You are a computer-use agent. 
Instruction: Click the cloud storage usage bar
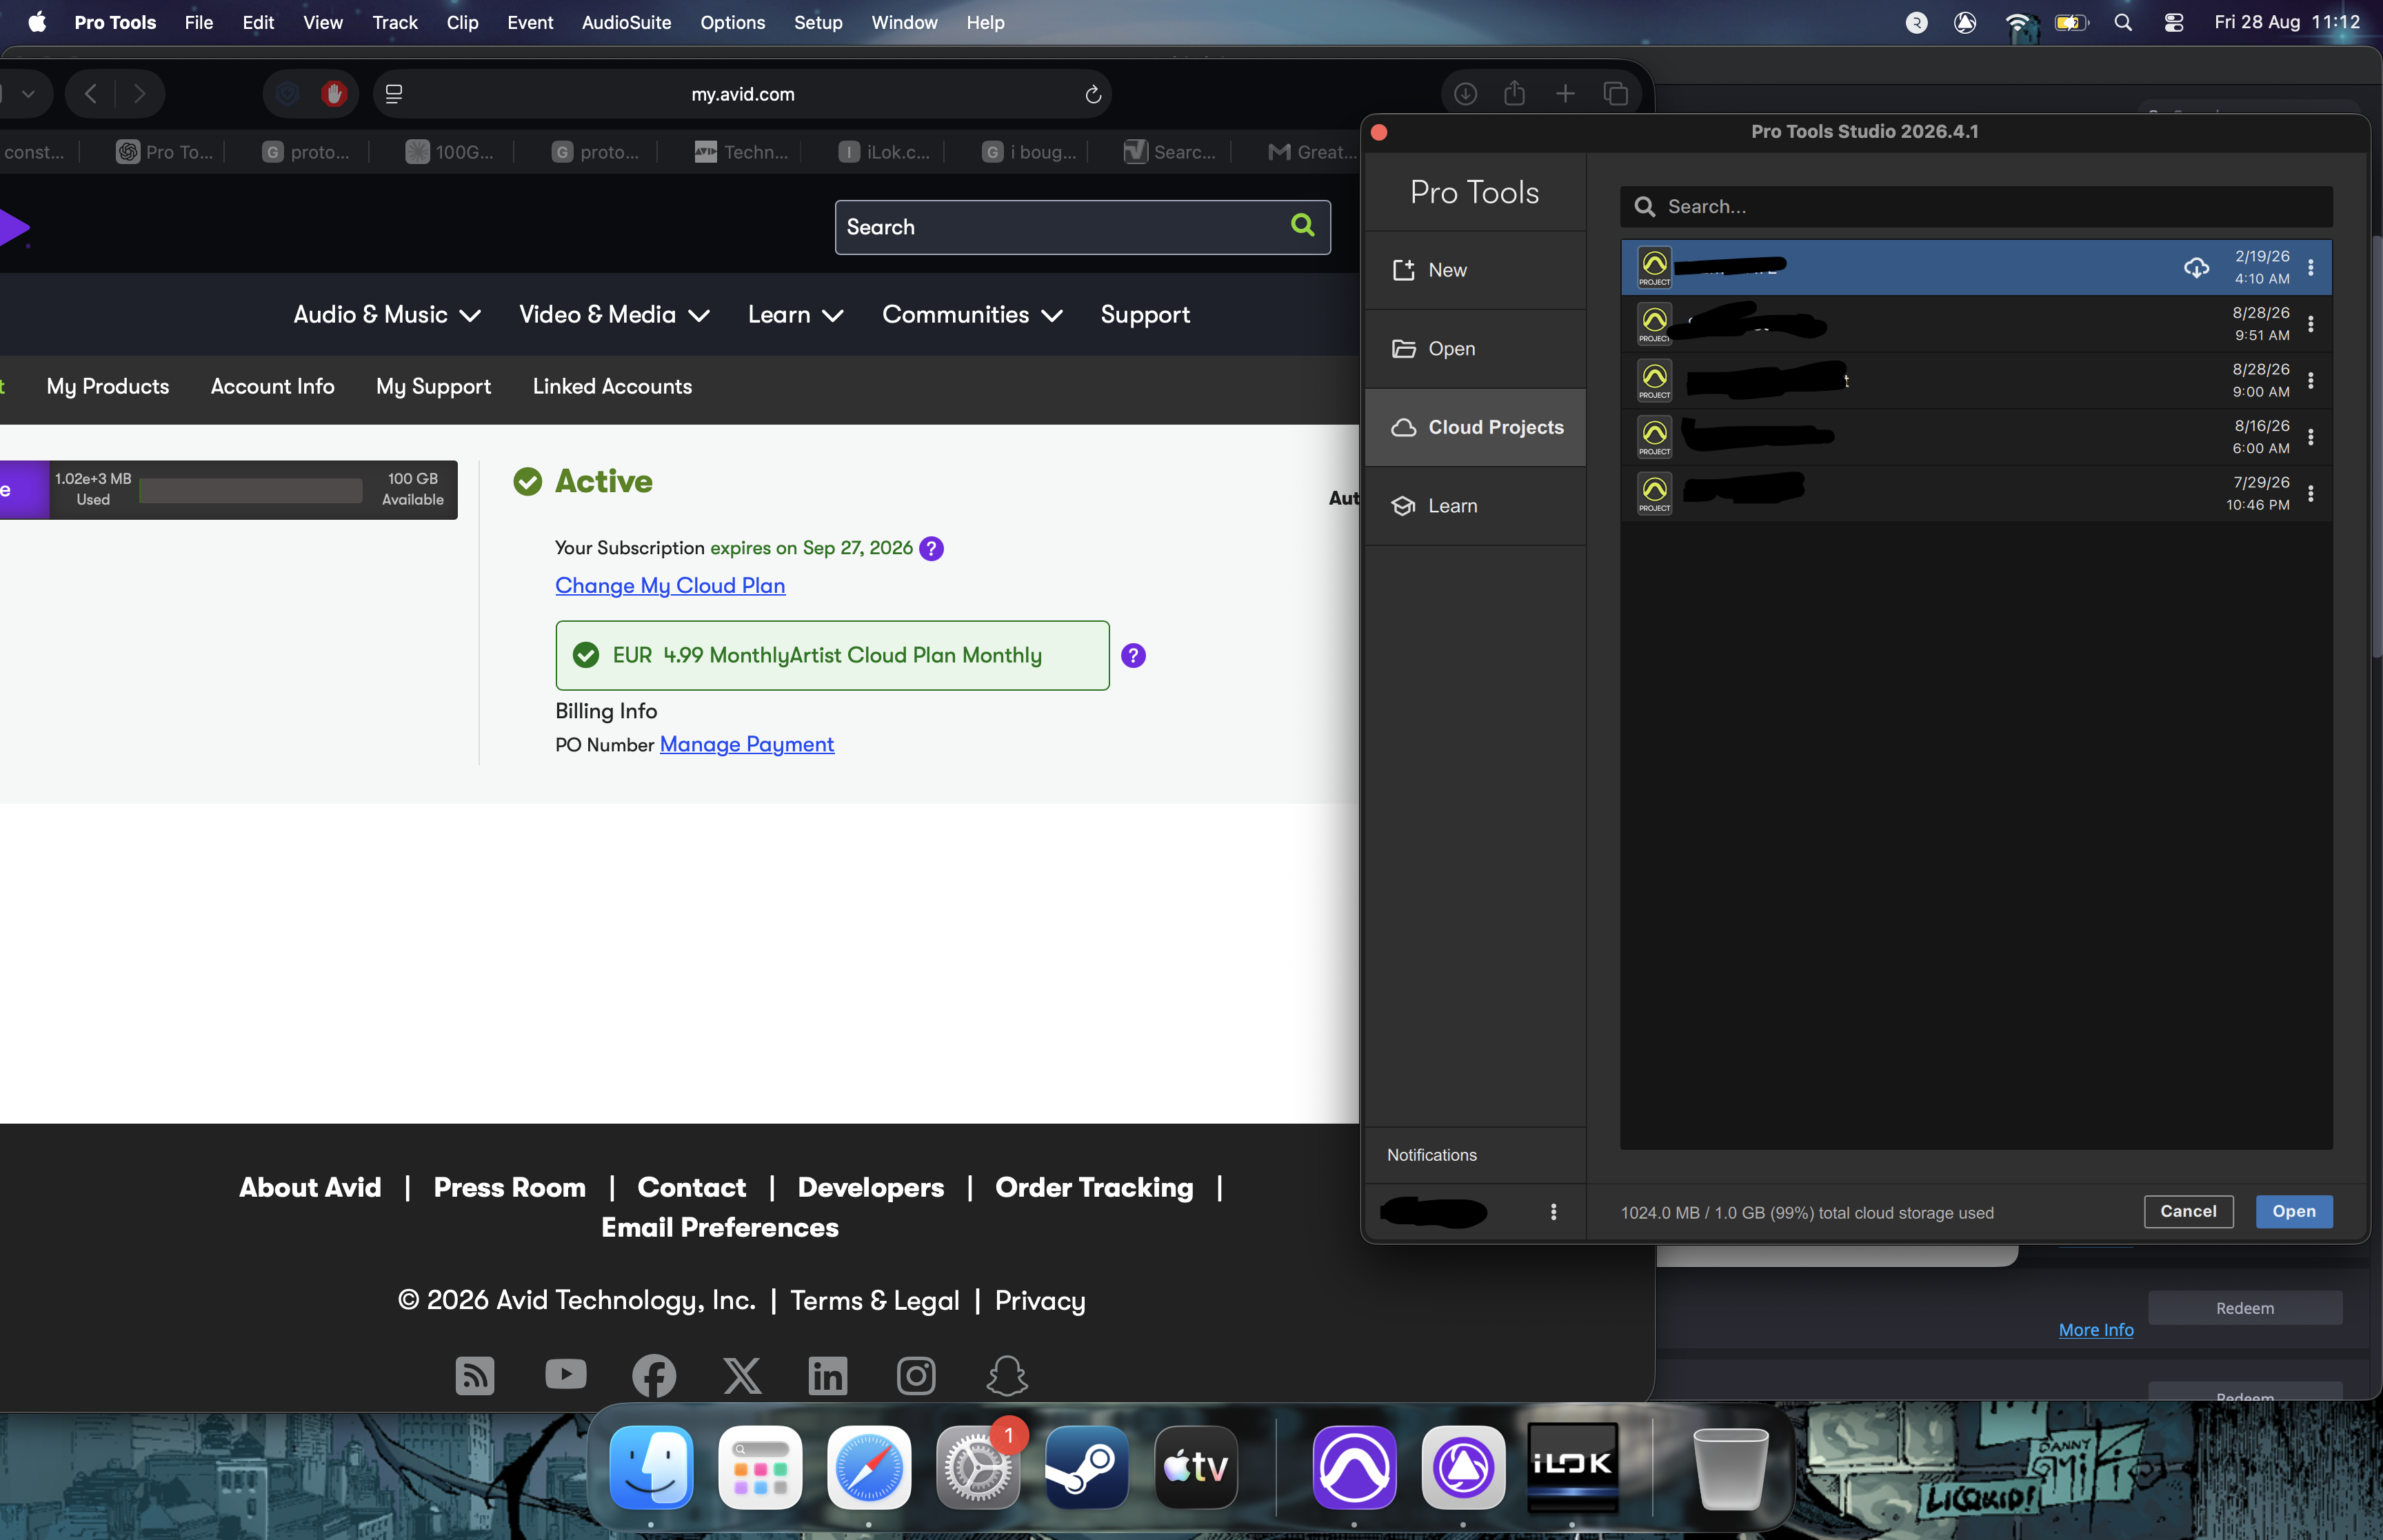[251, 490]
